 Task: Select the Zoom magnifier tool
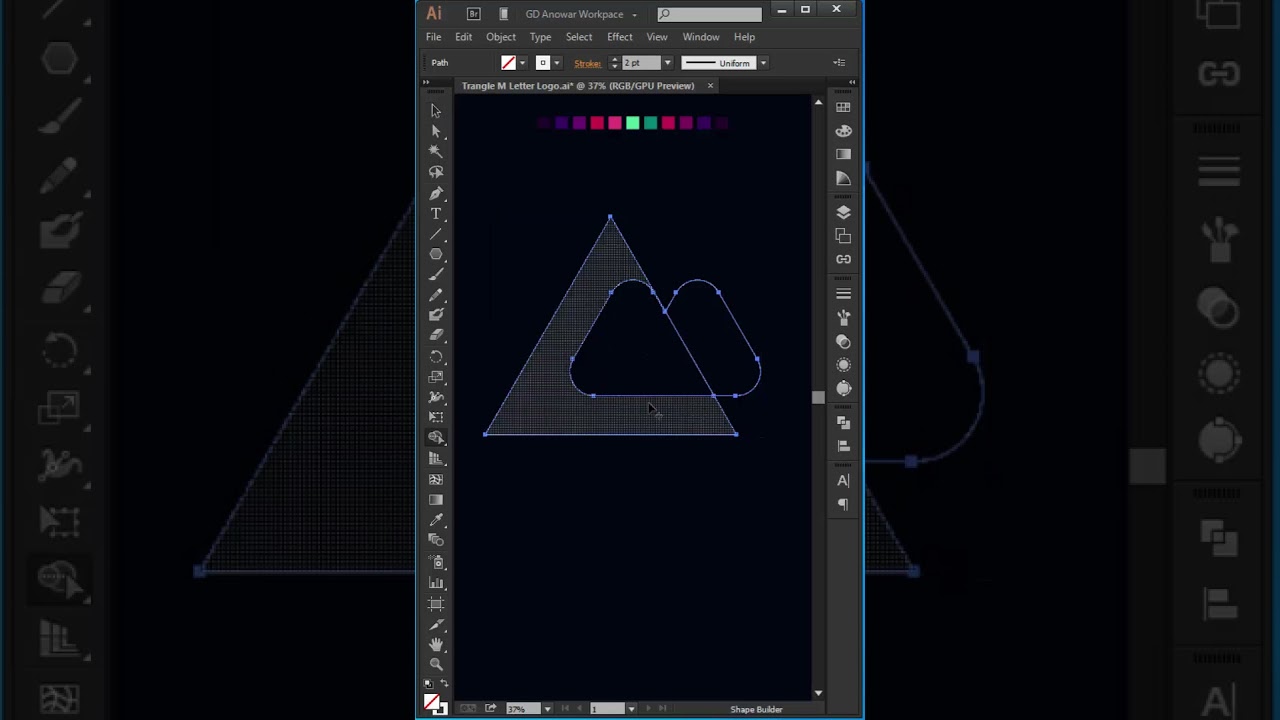point(436,665)
